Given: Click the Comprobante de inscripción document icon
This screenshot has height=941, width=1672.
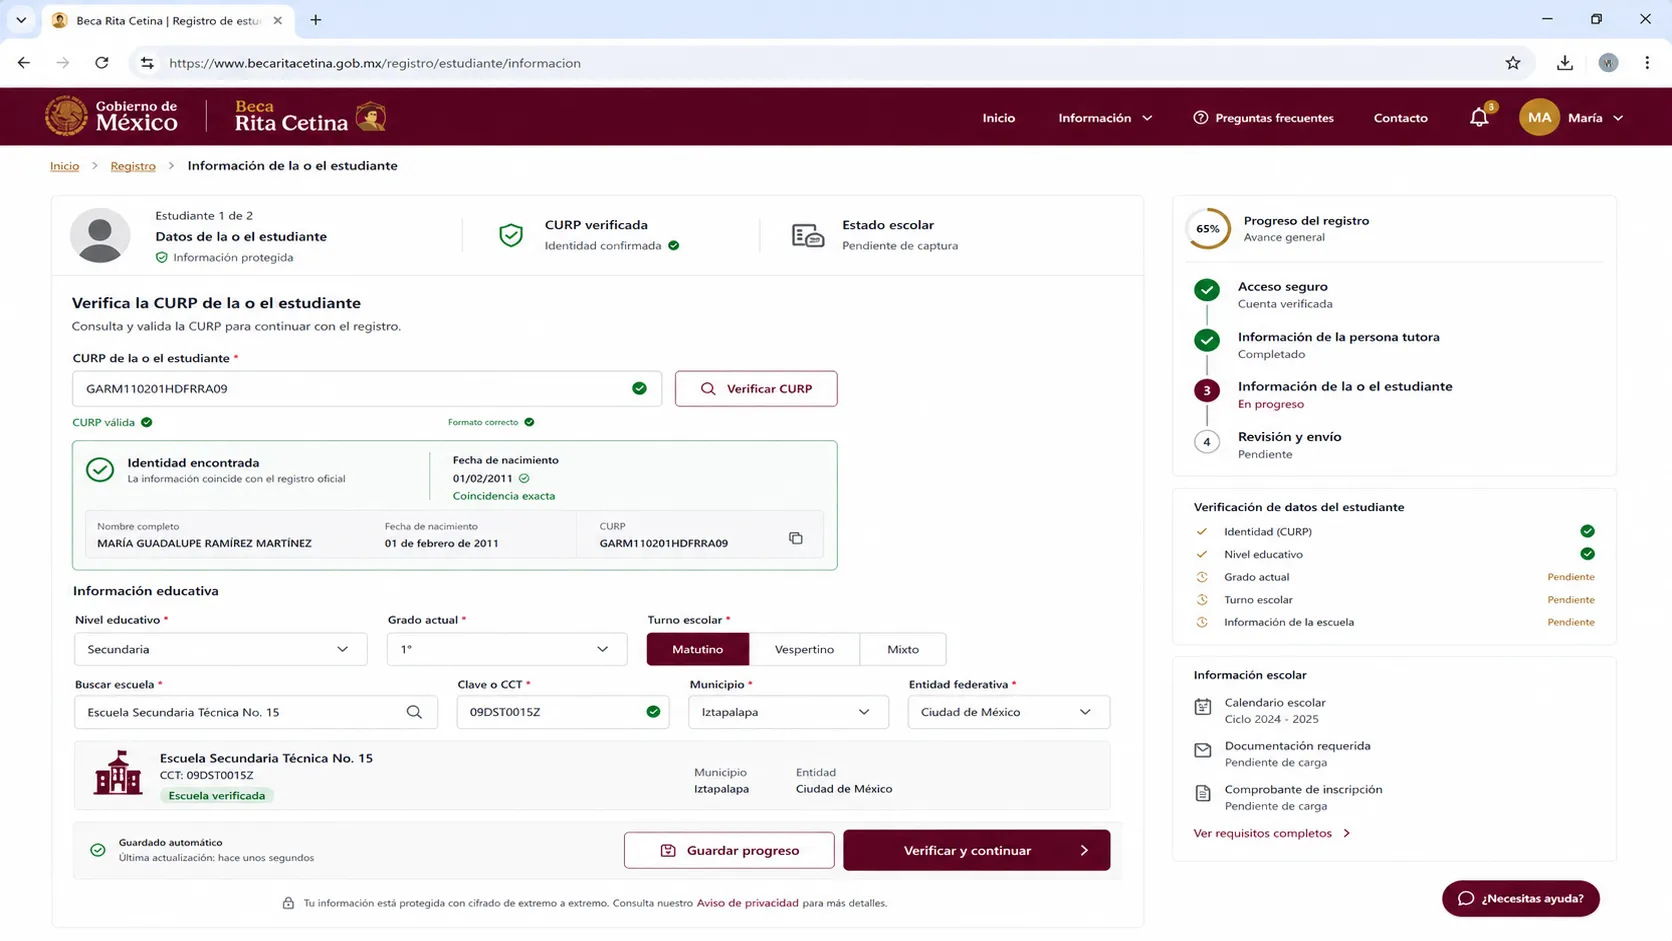Looking at the screenshot, I should click(x=1203, y=794).
